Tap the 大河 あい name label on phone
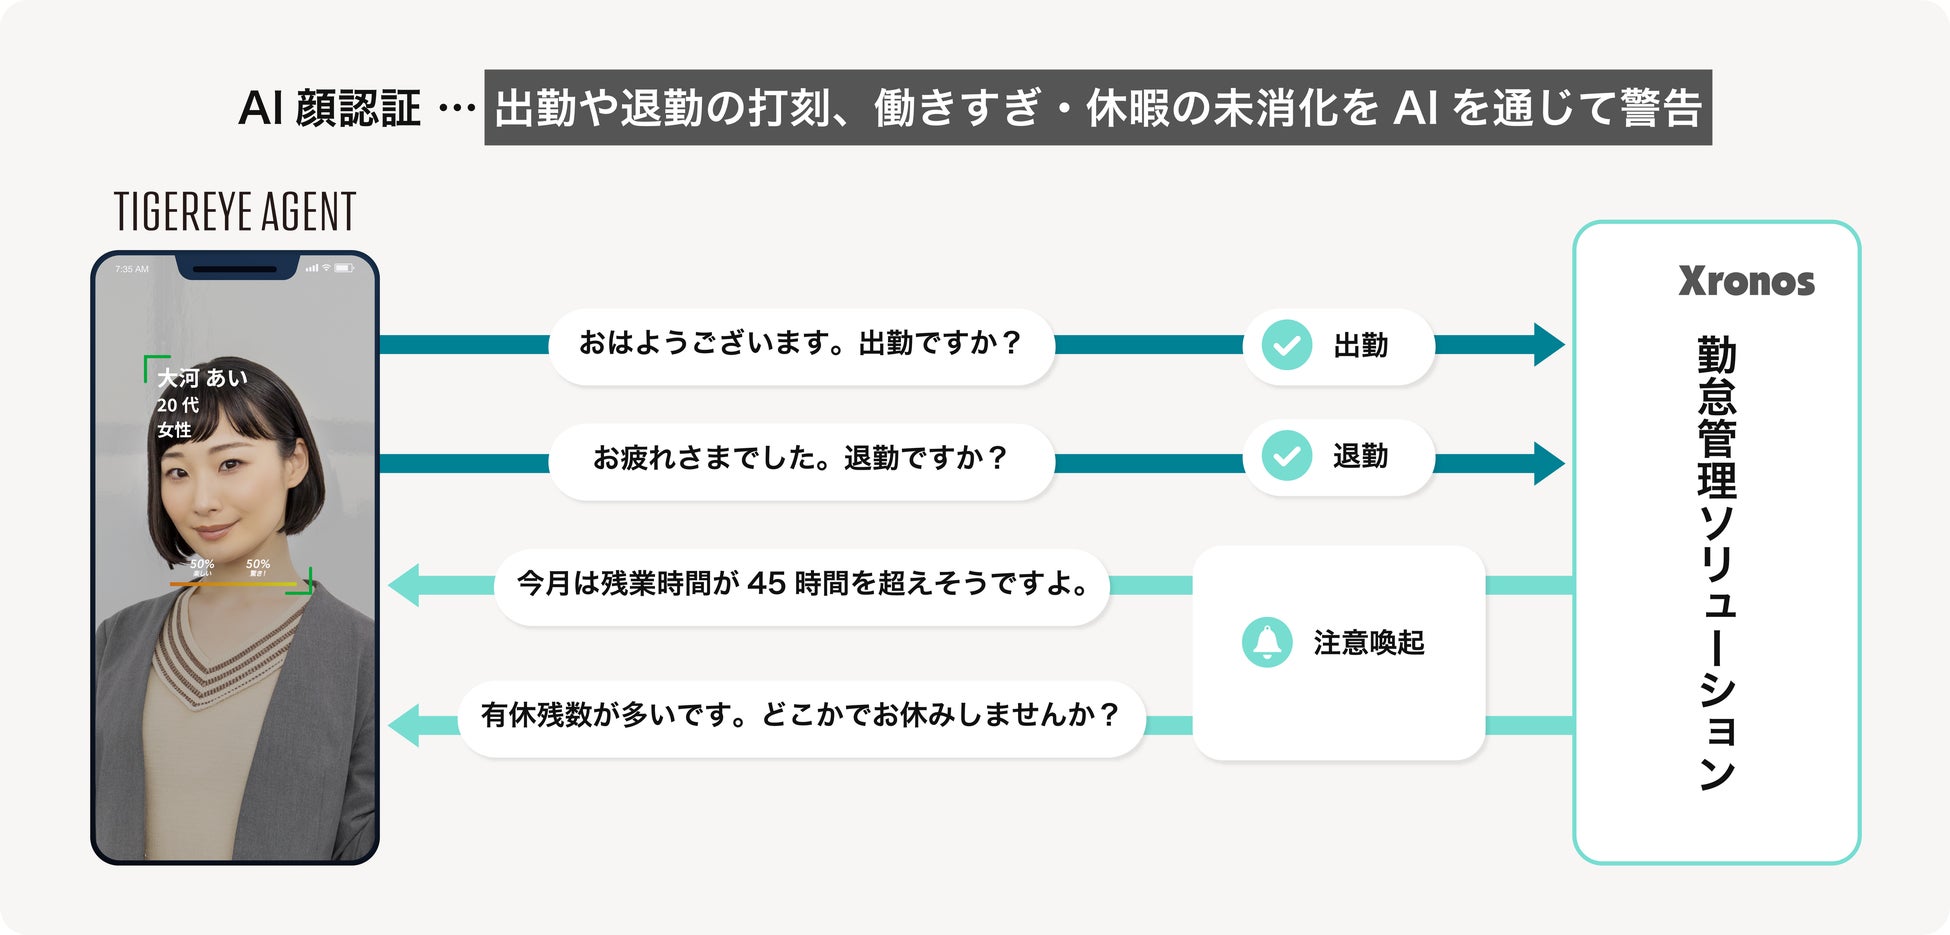Viewport: 1950px width, 935px height. tap(202, 378)
